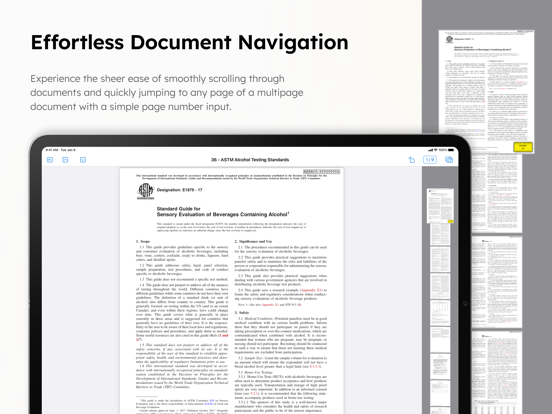Tap the Wi-Fi icon in the iPad status bar

pos(435,150)
